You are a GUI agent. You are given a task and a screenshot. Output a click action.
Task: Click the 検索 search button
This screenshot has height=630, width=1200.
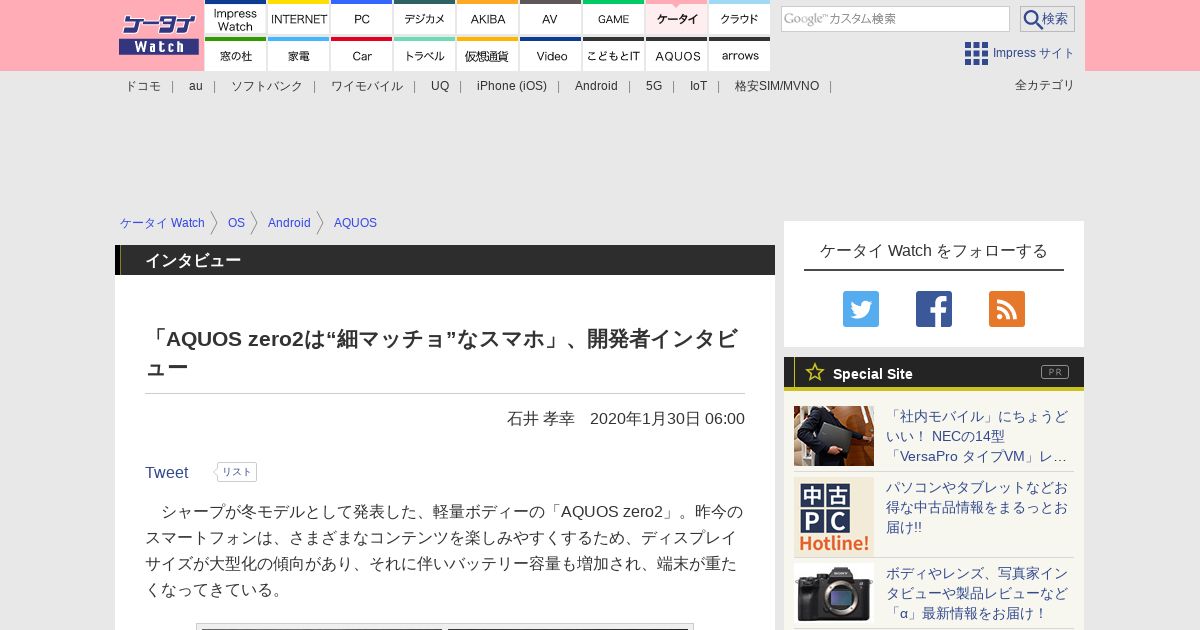(x=1047, y=19)
